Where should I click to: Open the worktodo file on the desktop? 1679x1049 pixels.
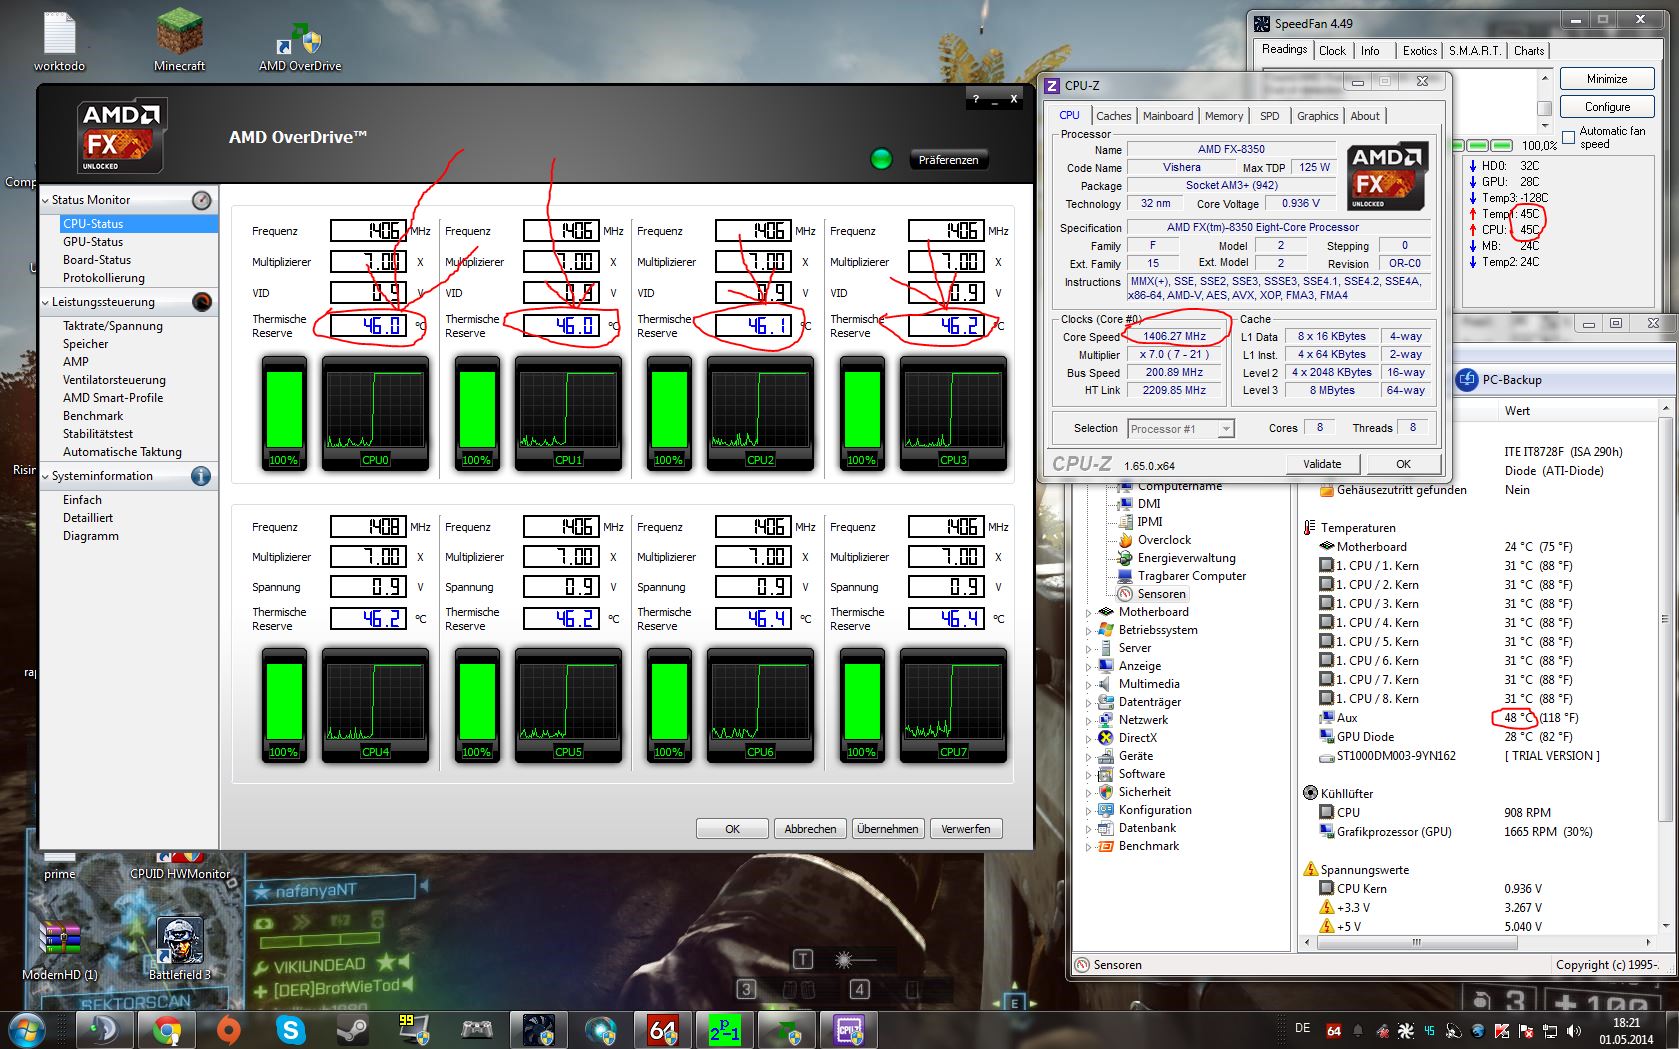click(59, 40)
